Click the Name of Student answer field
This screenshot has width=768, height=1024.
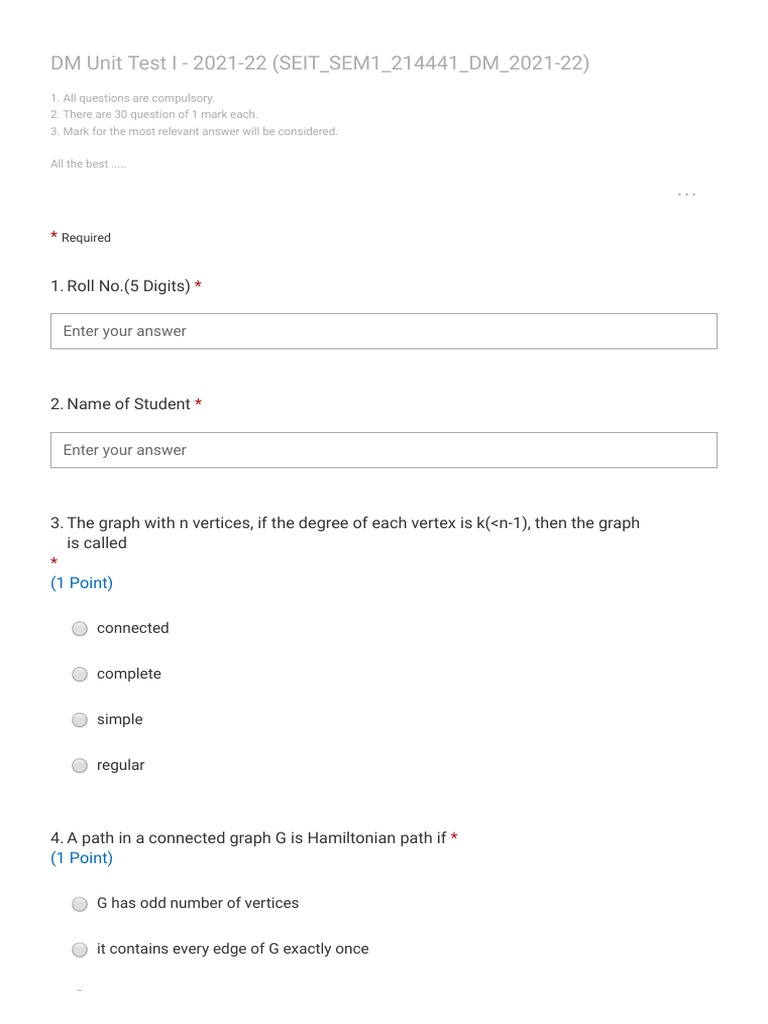(383, 450)
